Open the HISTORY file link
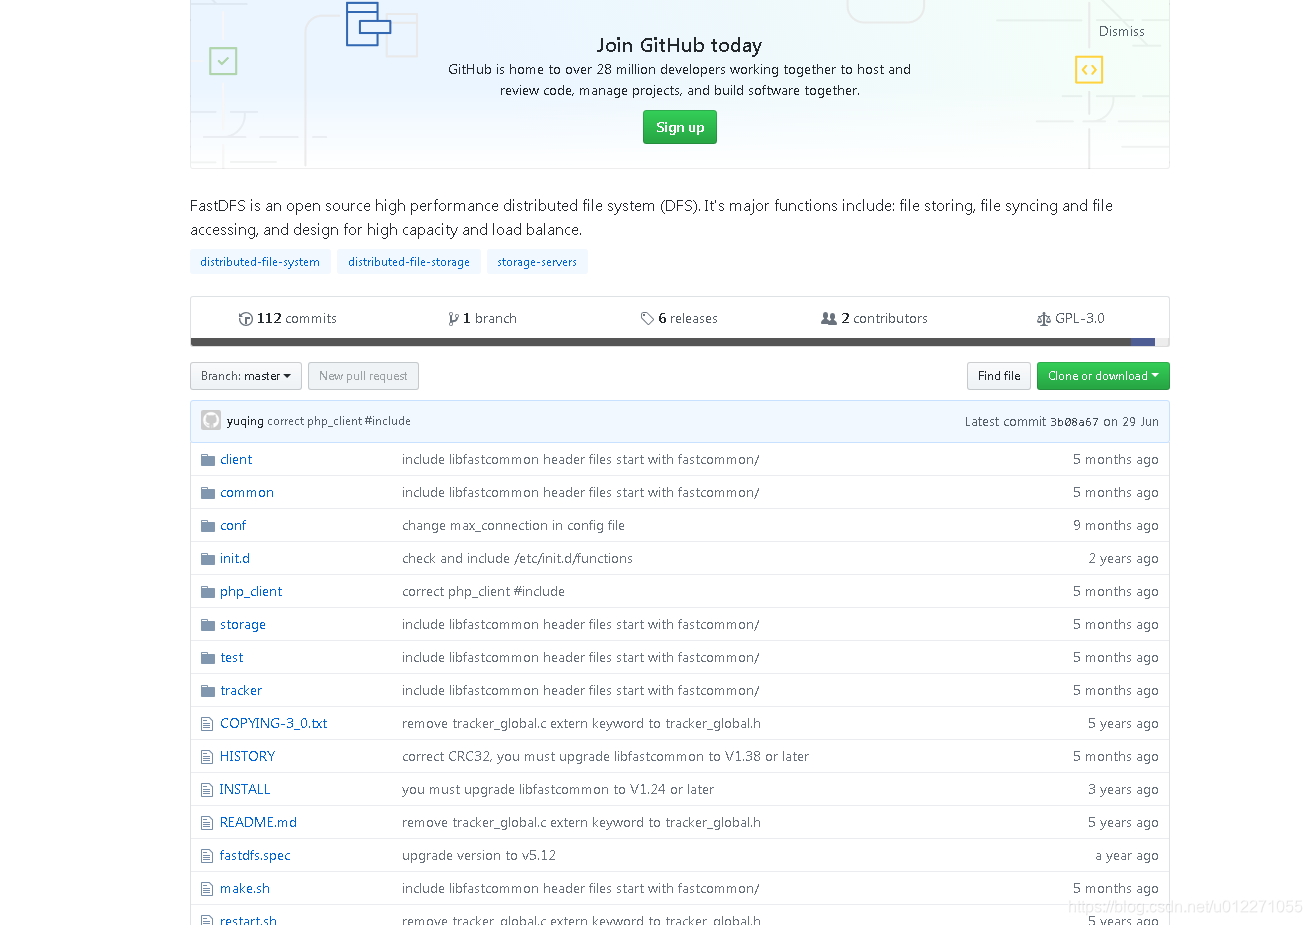1312x925 pixels. pyautogui.click(x=247, y=757)
